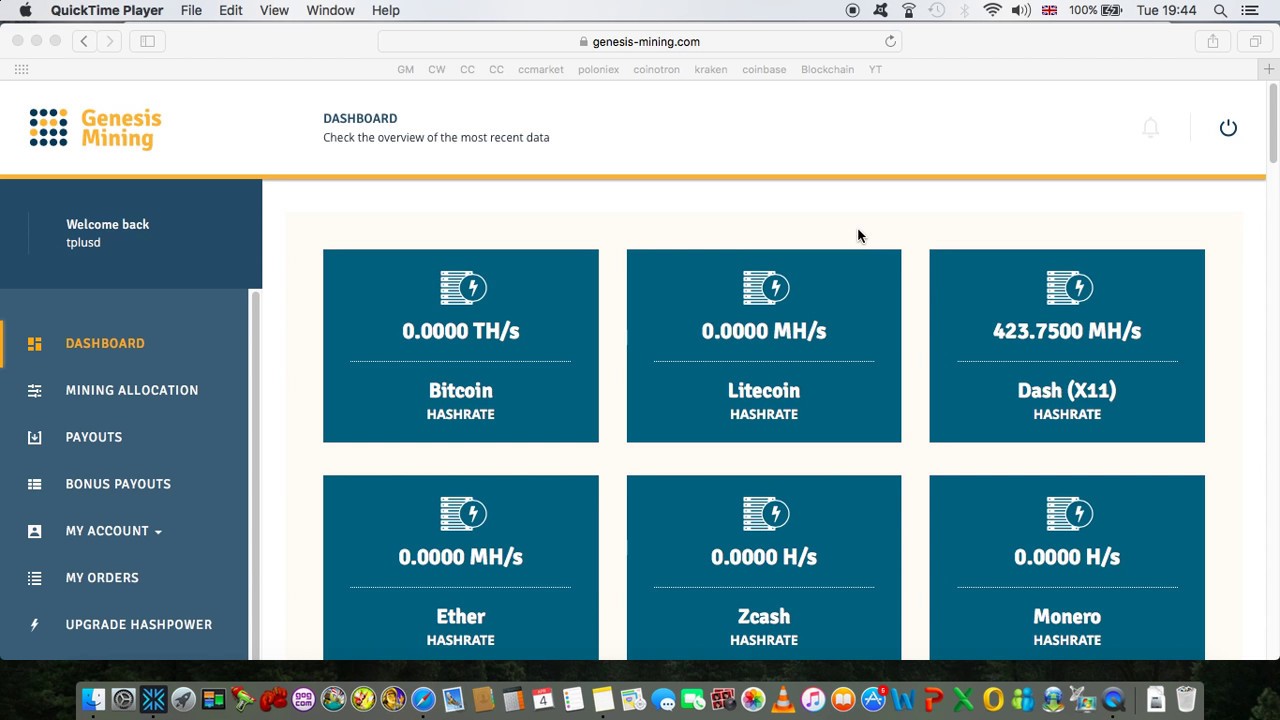Click the Dashboard grid icon in sidebar
The height and width of the screenshot is (720, 1280).
pyautogui.click(x=35, y=344)
